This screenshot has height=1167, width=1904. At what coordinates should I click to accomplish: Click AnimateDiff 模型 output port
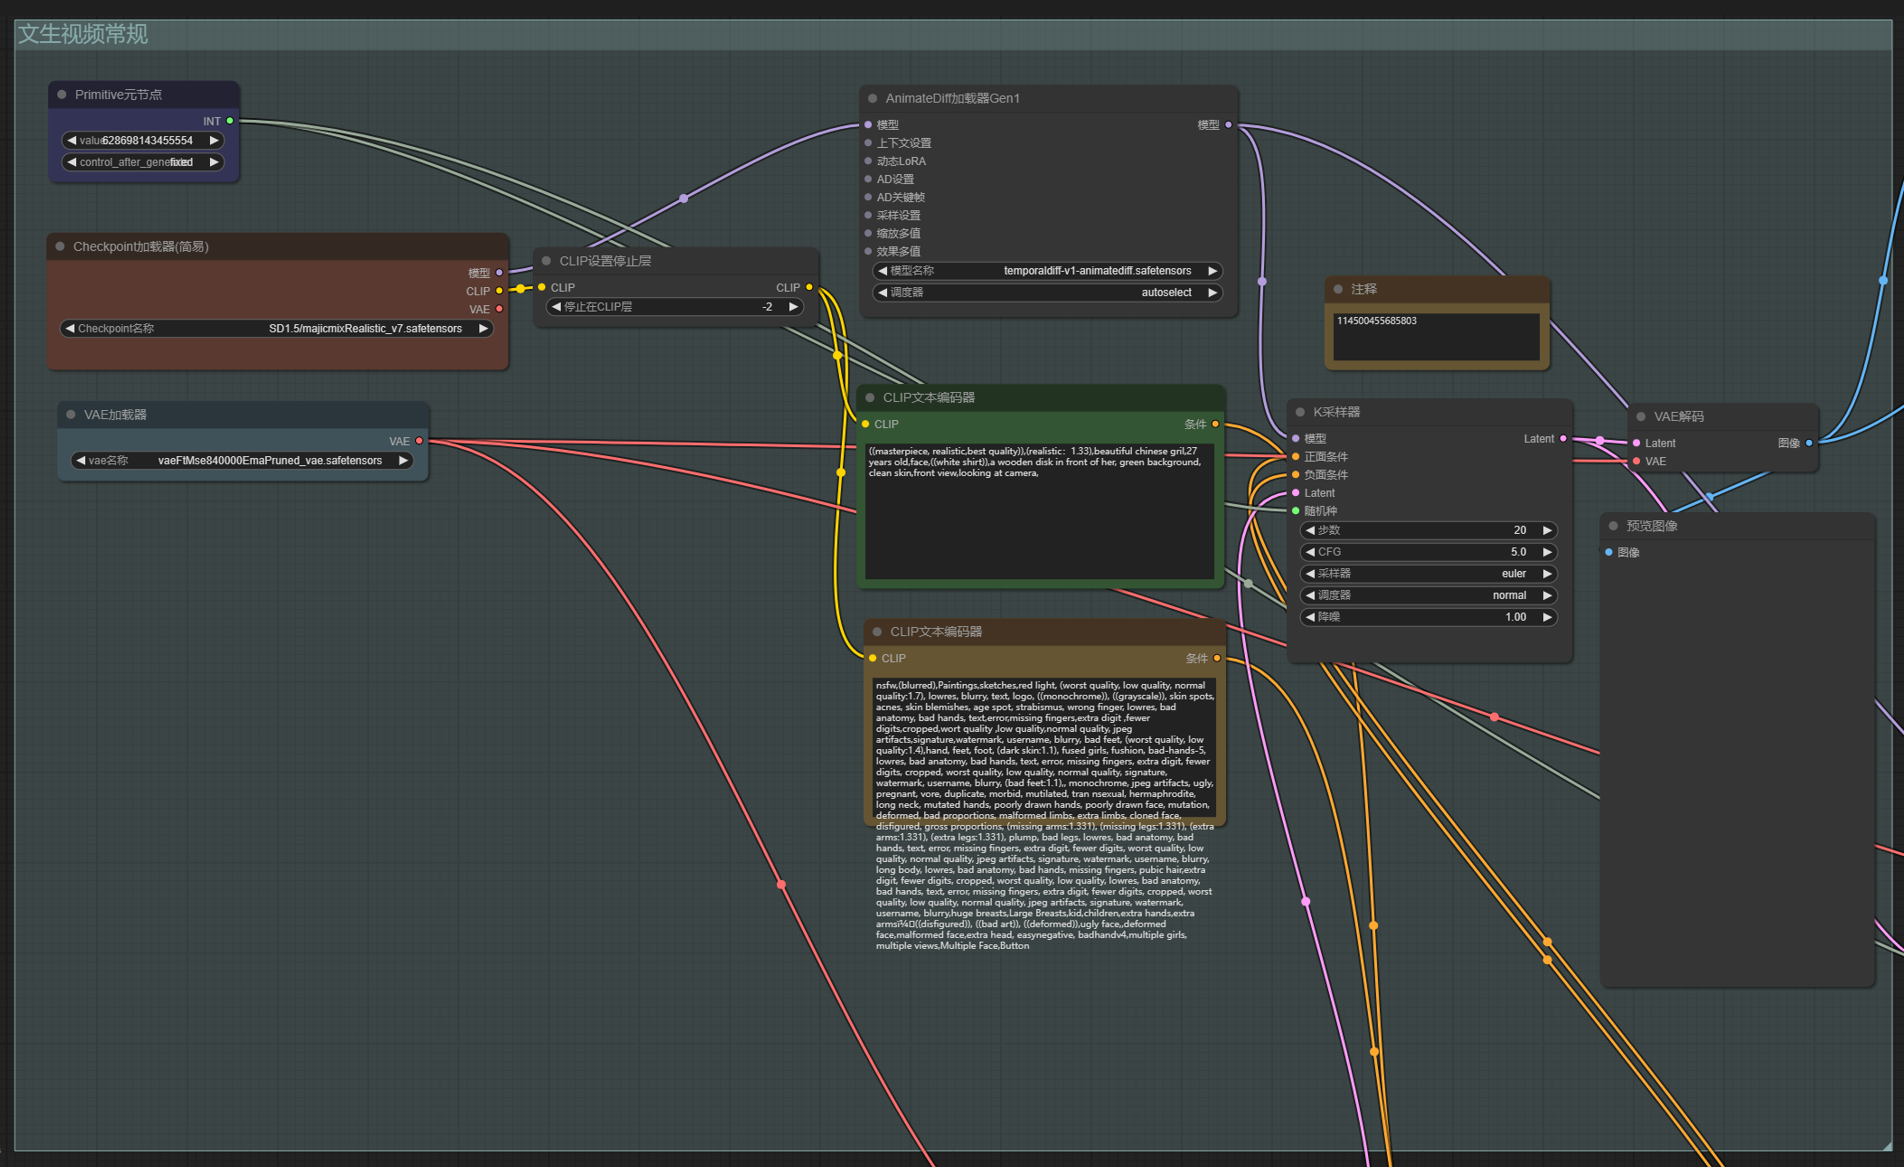pos(1229,125)
